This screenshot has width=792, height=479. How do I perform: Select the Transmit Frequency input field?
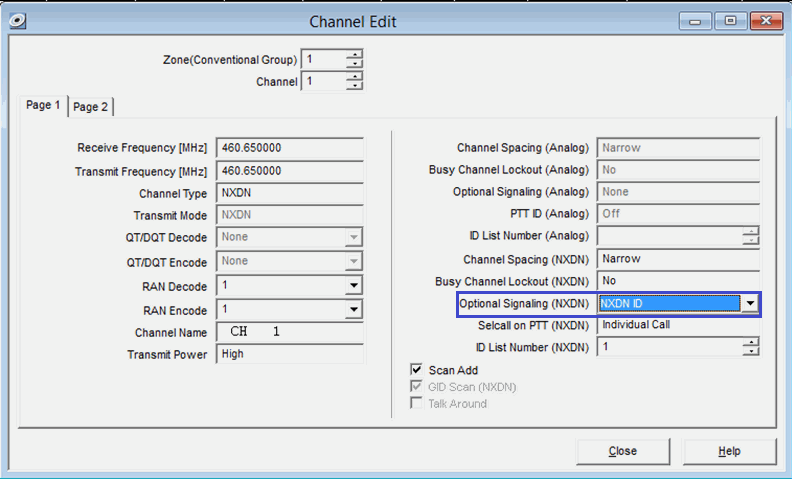point(290,171)
